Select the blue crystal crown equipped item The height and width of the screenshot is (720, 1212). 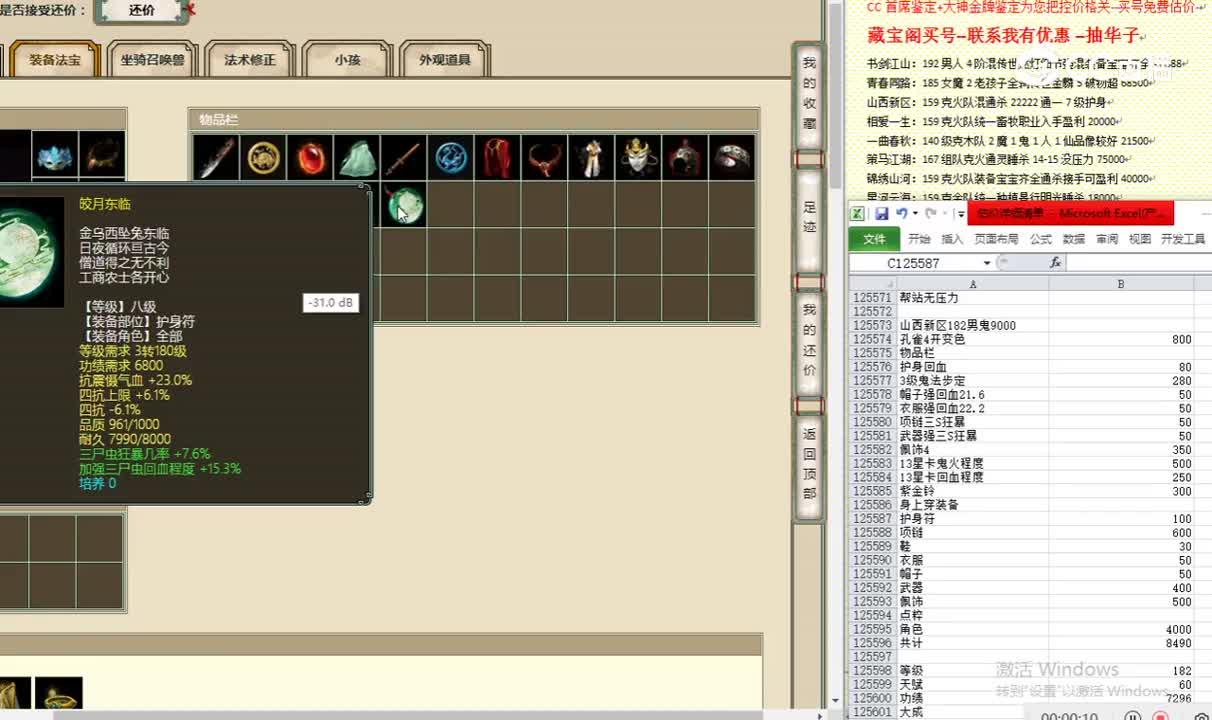tap(55, 155)
